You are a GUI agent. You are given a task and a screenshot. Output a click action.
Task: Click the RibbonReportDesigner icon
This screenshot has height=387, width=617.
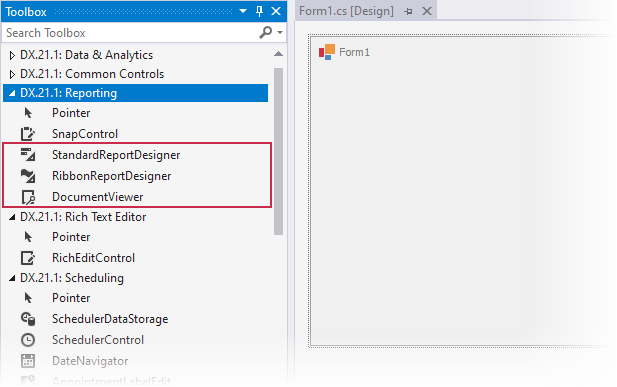tap(28, 176)
